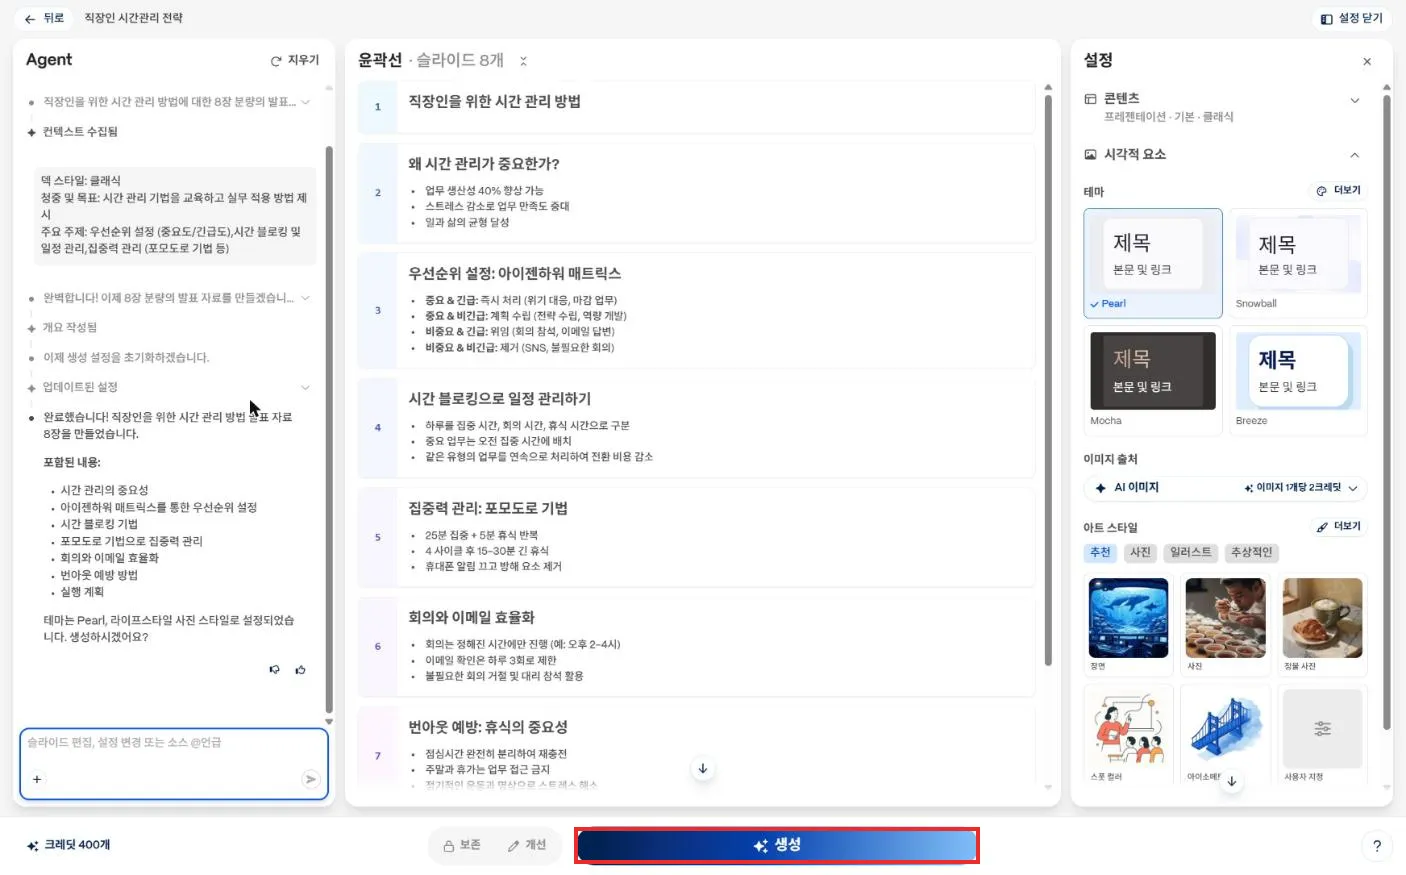1406x875 pixels.
Task: Click the plus attach icon in chat box
Action: pyautogui.click(x=37, y=779)
